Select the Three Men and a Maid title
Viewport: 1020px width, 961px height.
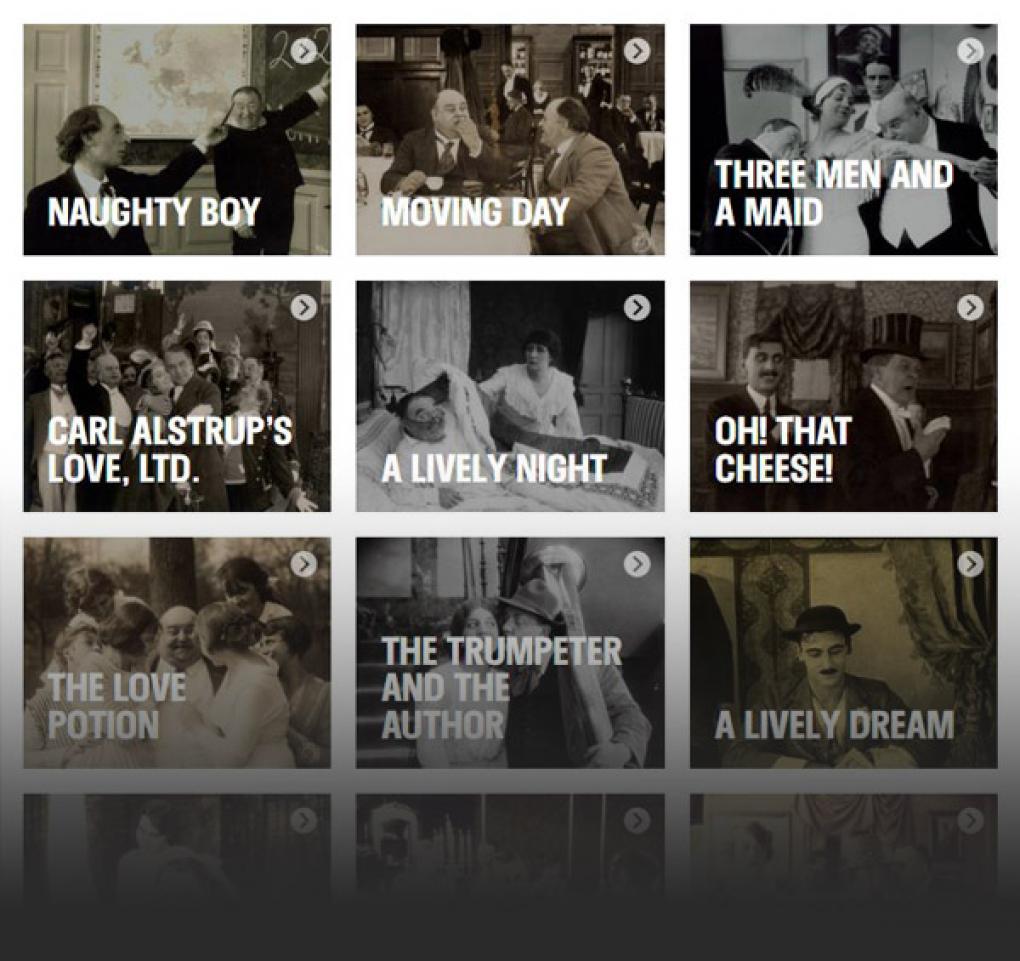pyautogui.click(x=833, y=193)
